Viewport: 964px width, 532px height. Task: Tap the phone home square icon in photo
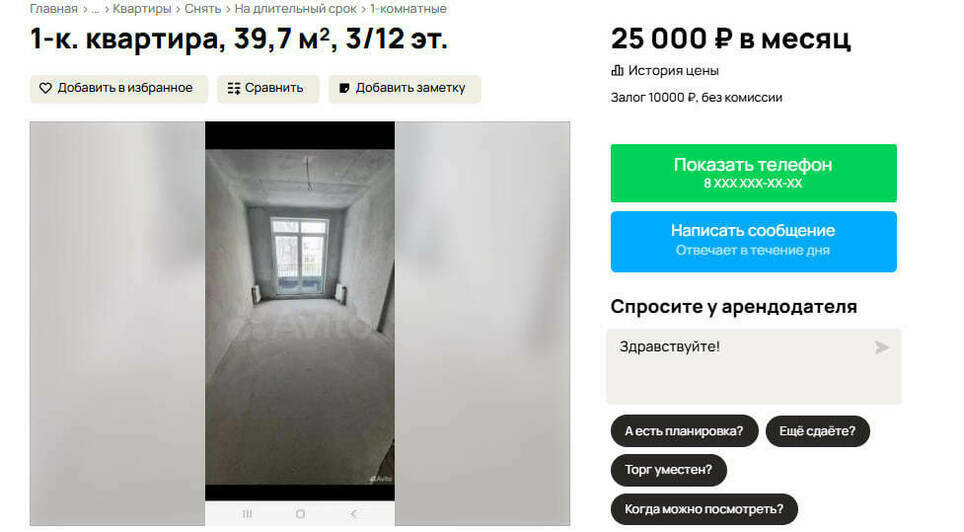click(300, 514)
